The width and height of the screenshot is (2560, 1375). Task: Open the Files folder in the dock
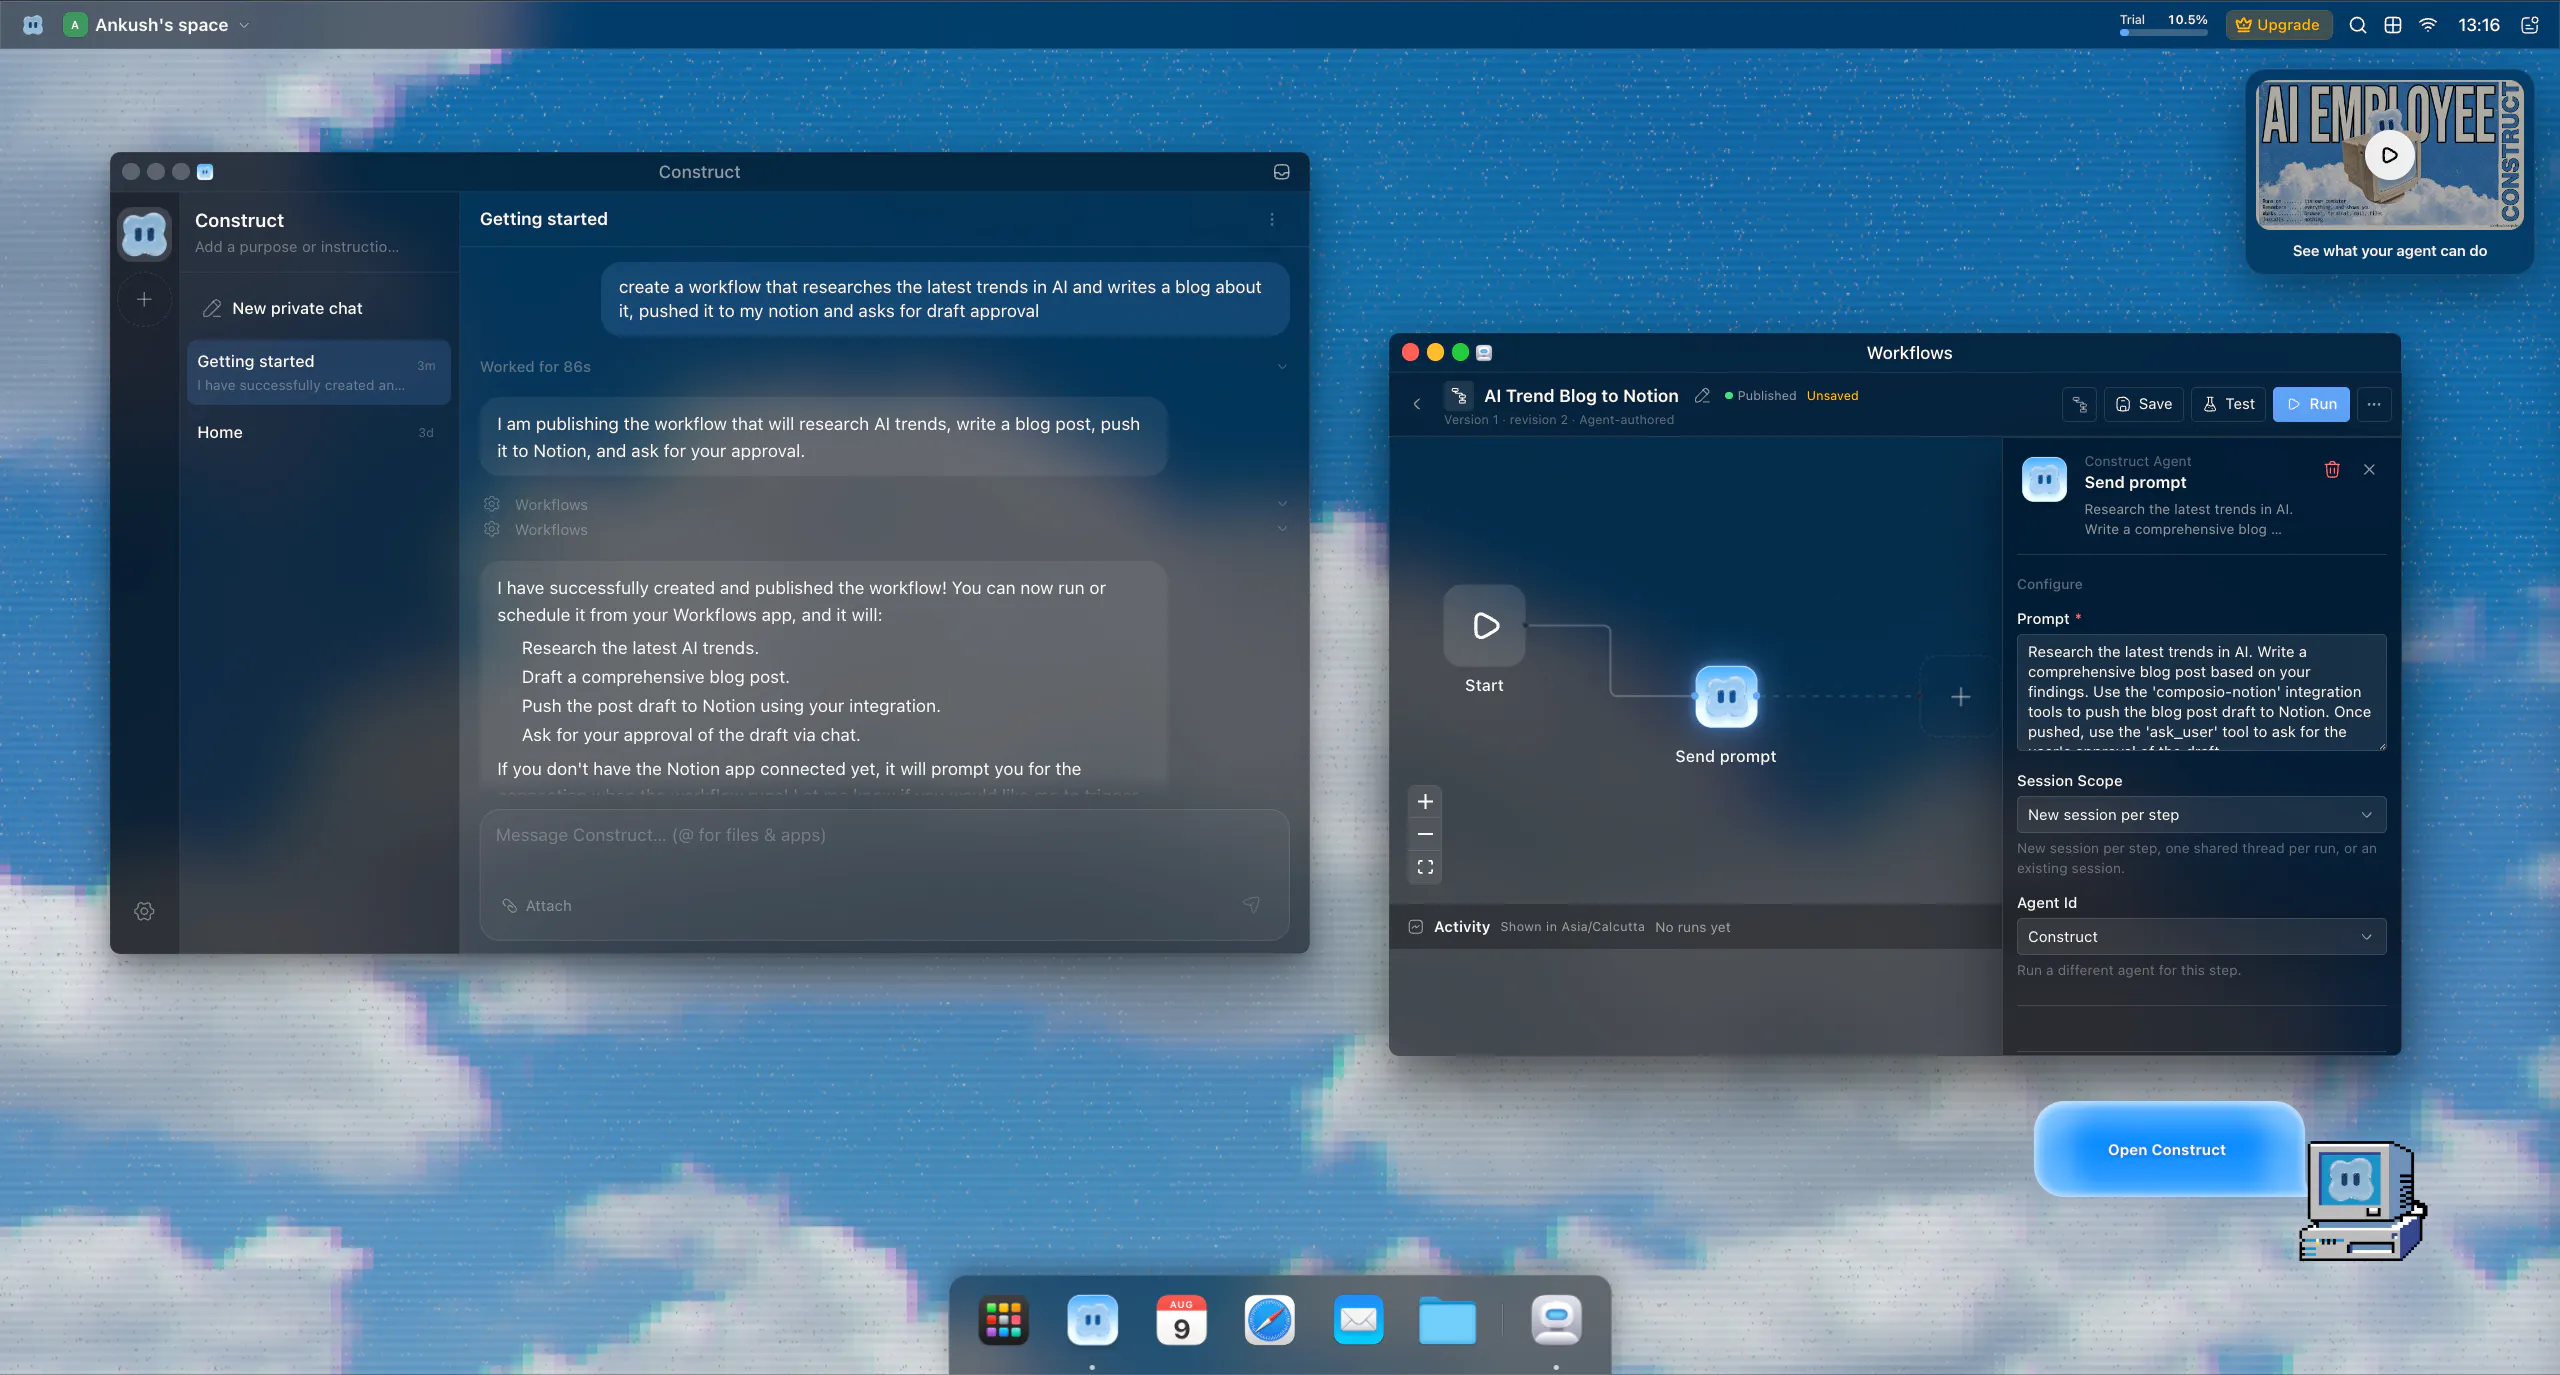click(x=1447, y=1321)
